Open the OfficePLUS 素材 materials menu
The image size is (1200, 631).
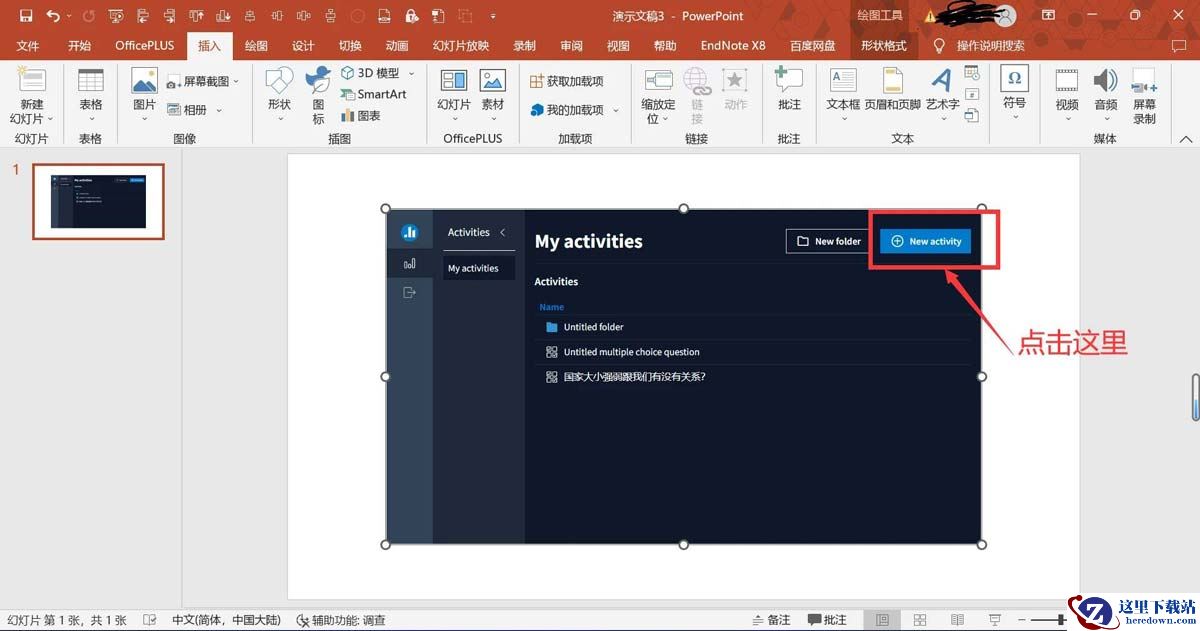click(493, 96)
